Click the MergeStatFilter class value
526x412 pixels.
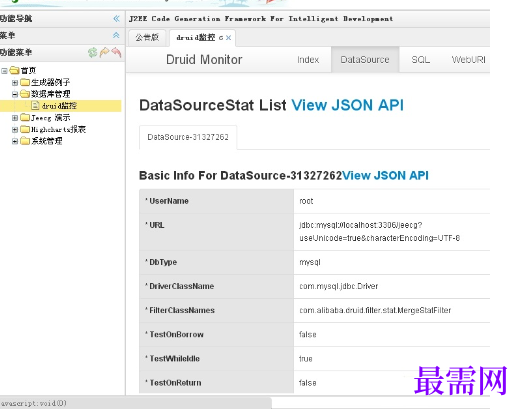click(x=375, y=310)
